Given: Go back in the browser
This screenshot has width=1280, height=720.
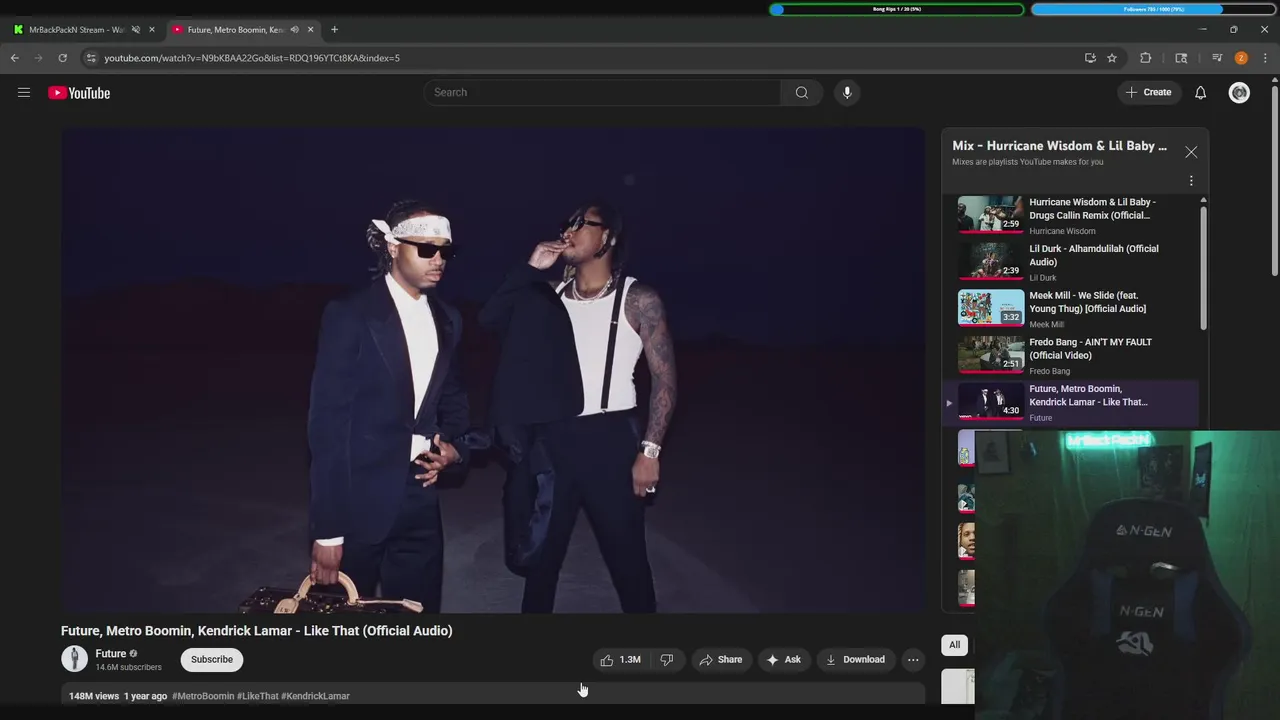Looking at the screenshot, I should point(15,58).
